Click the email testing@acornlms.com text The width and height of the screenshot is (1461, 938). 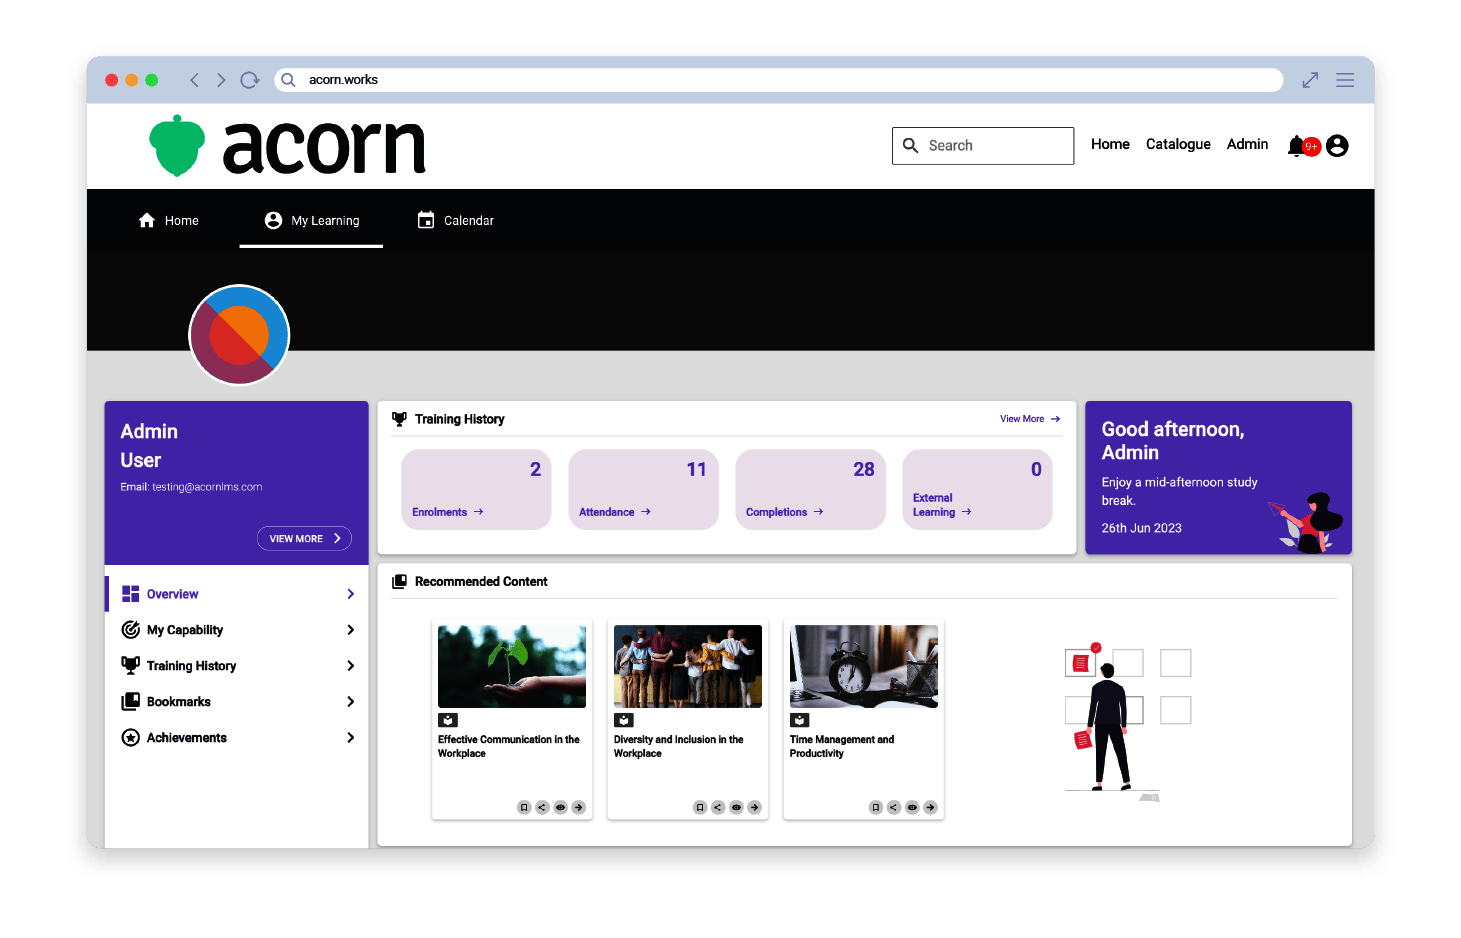pyautogui.click(x=207, y=487)
